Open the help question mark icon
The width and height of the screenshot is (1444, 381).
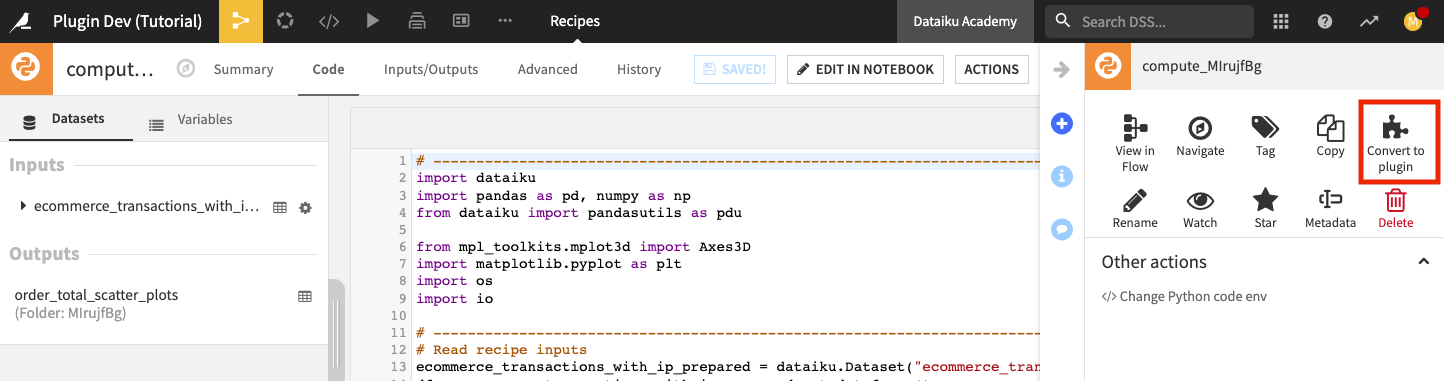coord(1325,21)
